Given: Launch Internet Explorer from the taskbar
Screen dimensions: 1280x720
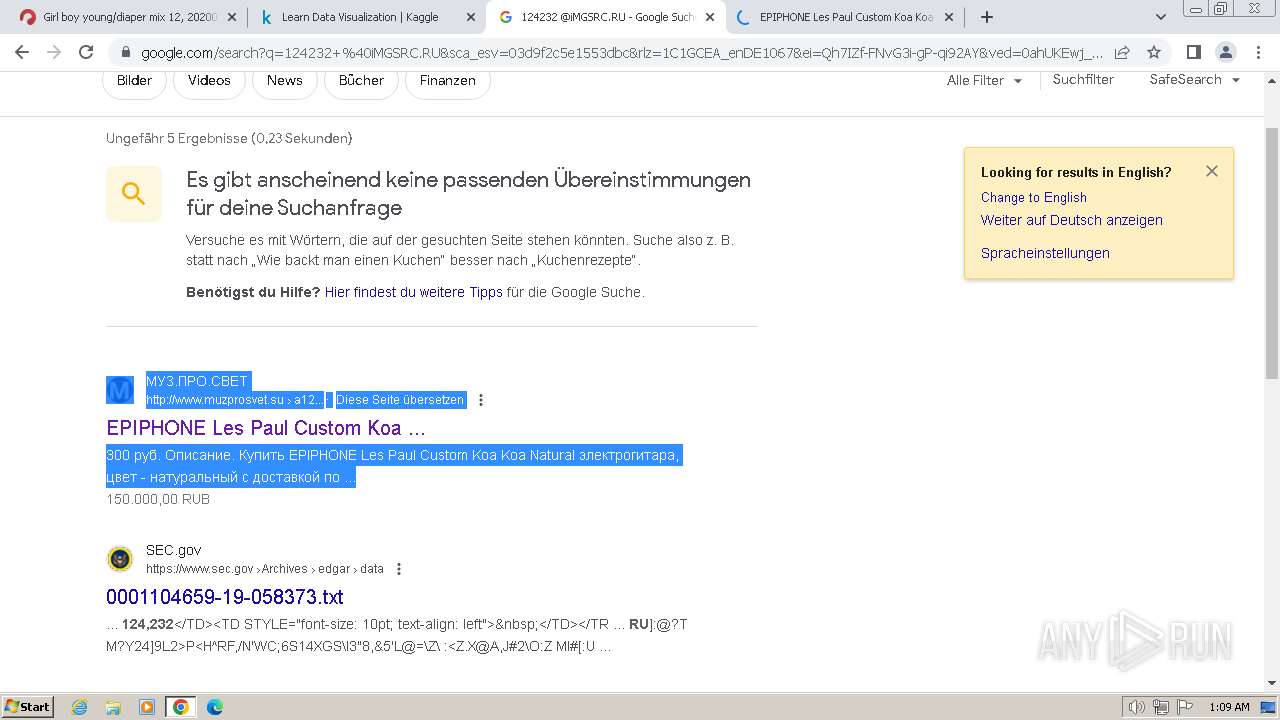Looking at the screenshot, I should (x=79, y=707).
